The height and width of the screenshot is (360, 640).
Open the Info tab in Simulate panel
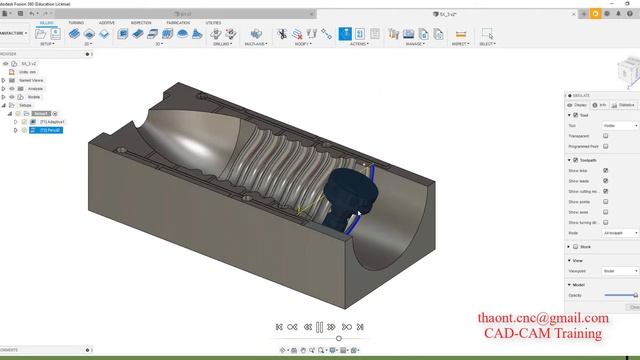600,105
